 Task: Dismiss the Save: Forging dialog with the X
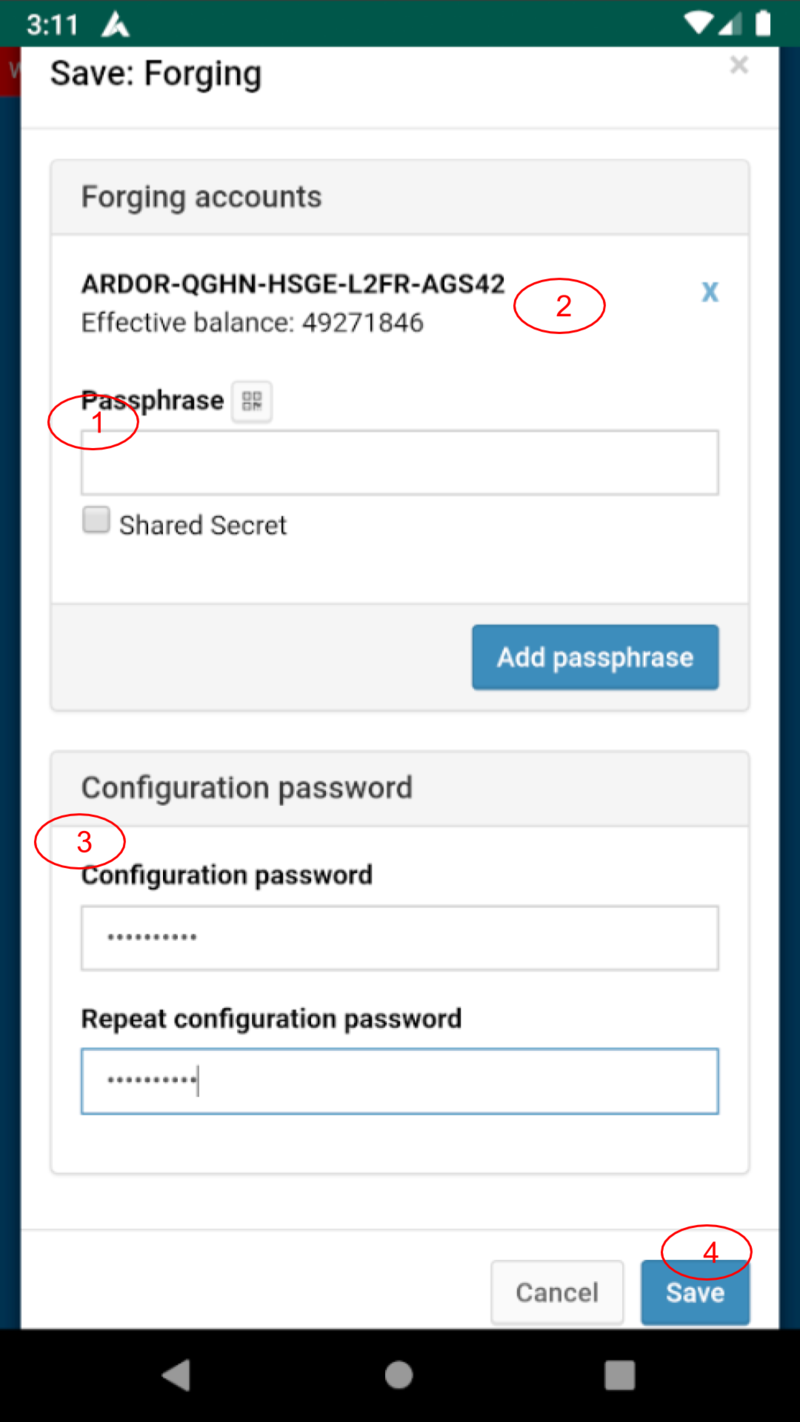(739, 64)
